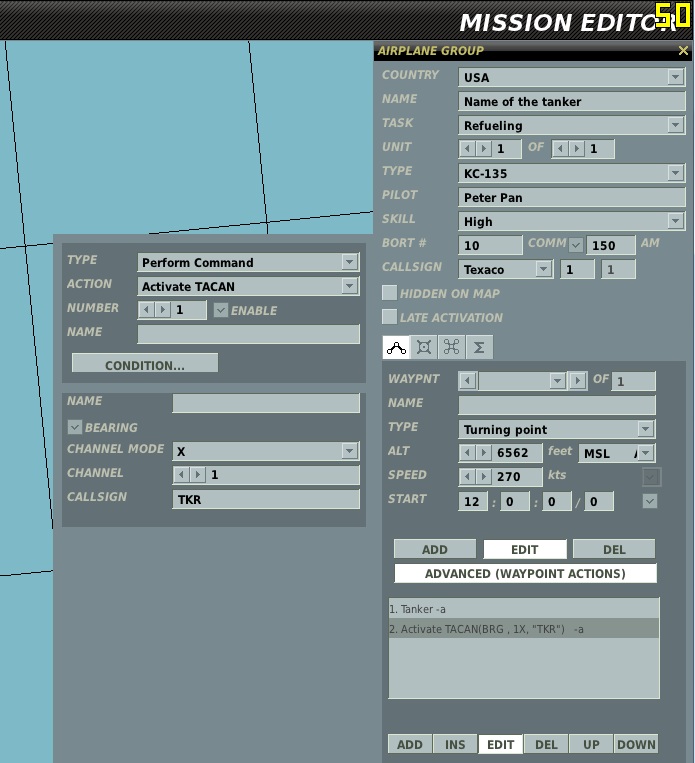Click Advanced (Waypoint Actions) button
This screenshot has height=763, width=695.
[525, 573]
